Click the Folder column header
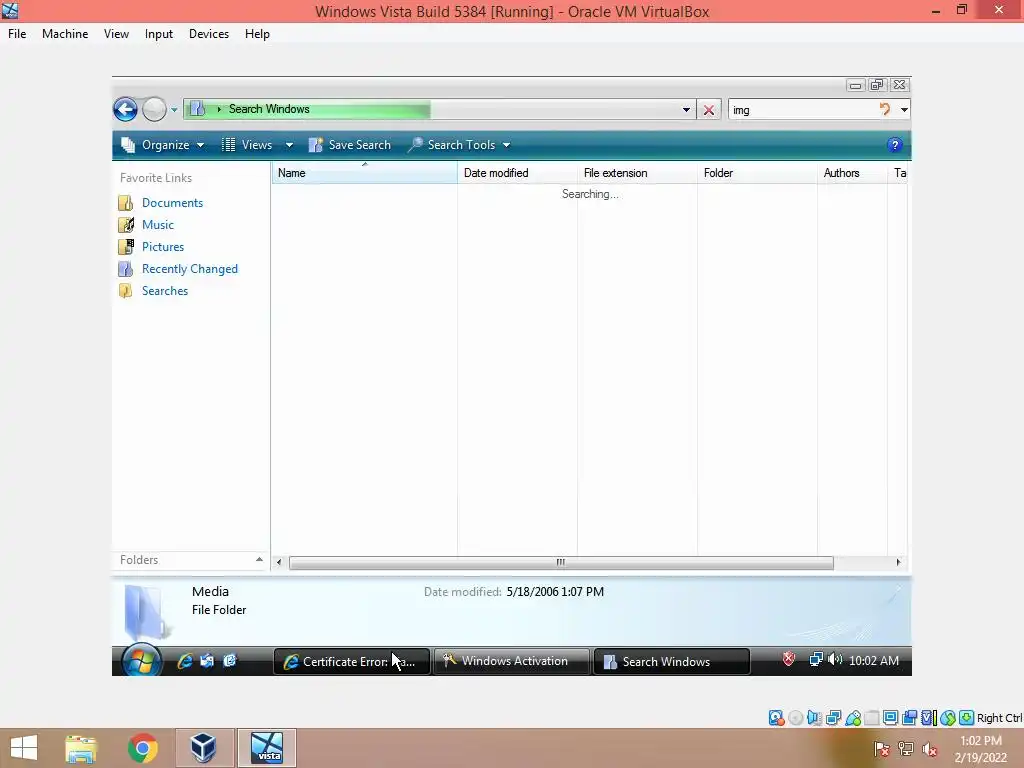The image size is (1024, 768). (x=758, y=173)
